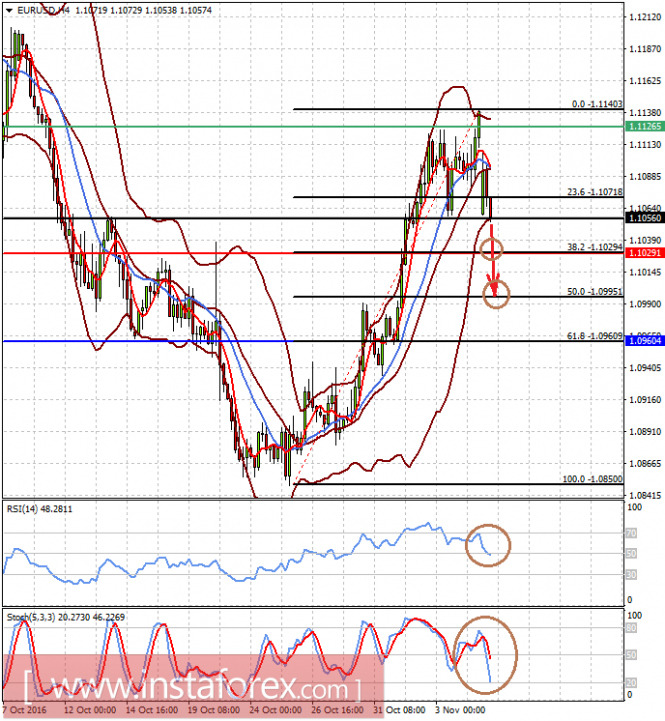Click the brown circle on Stochastic panel
The height and width of the screenshot is (721, 665).
click(x=485, y=655)
